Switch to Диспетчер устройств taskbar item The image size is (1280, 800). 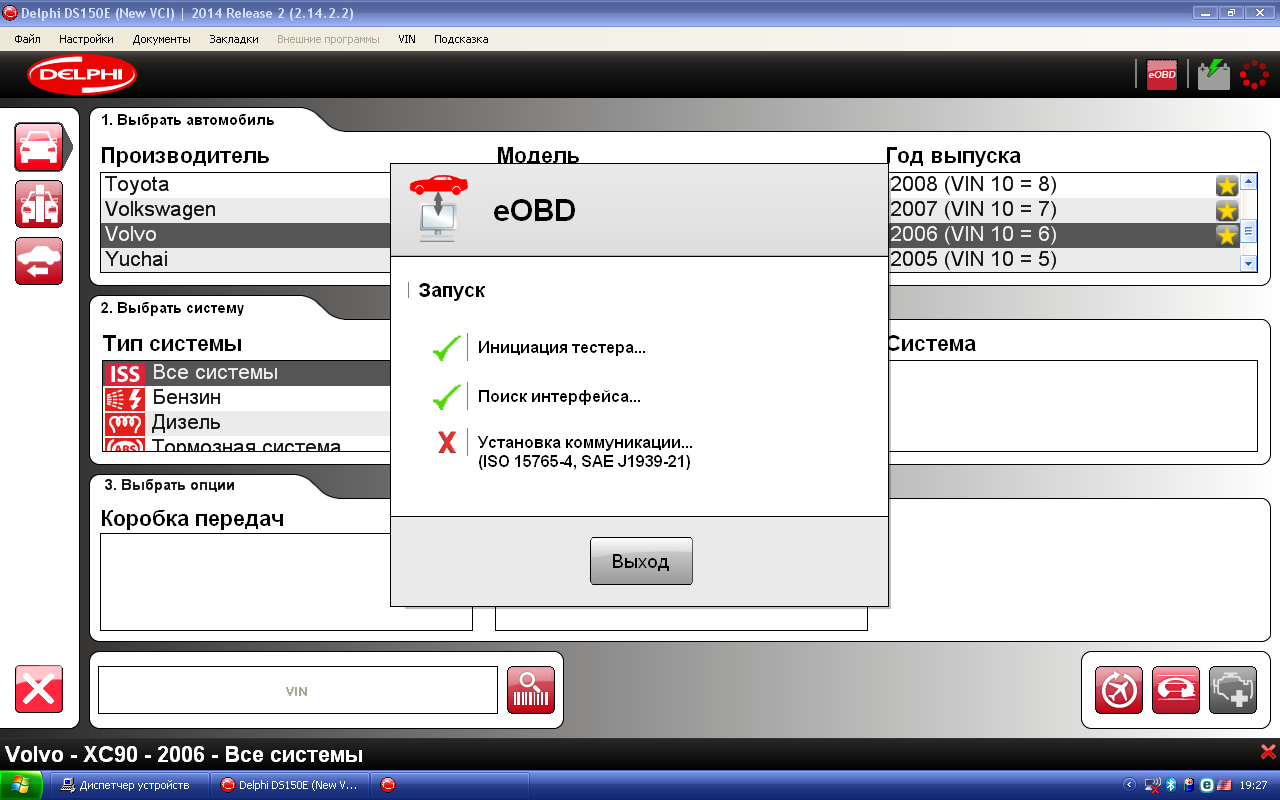(x=130, y=785)
